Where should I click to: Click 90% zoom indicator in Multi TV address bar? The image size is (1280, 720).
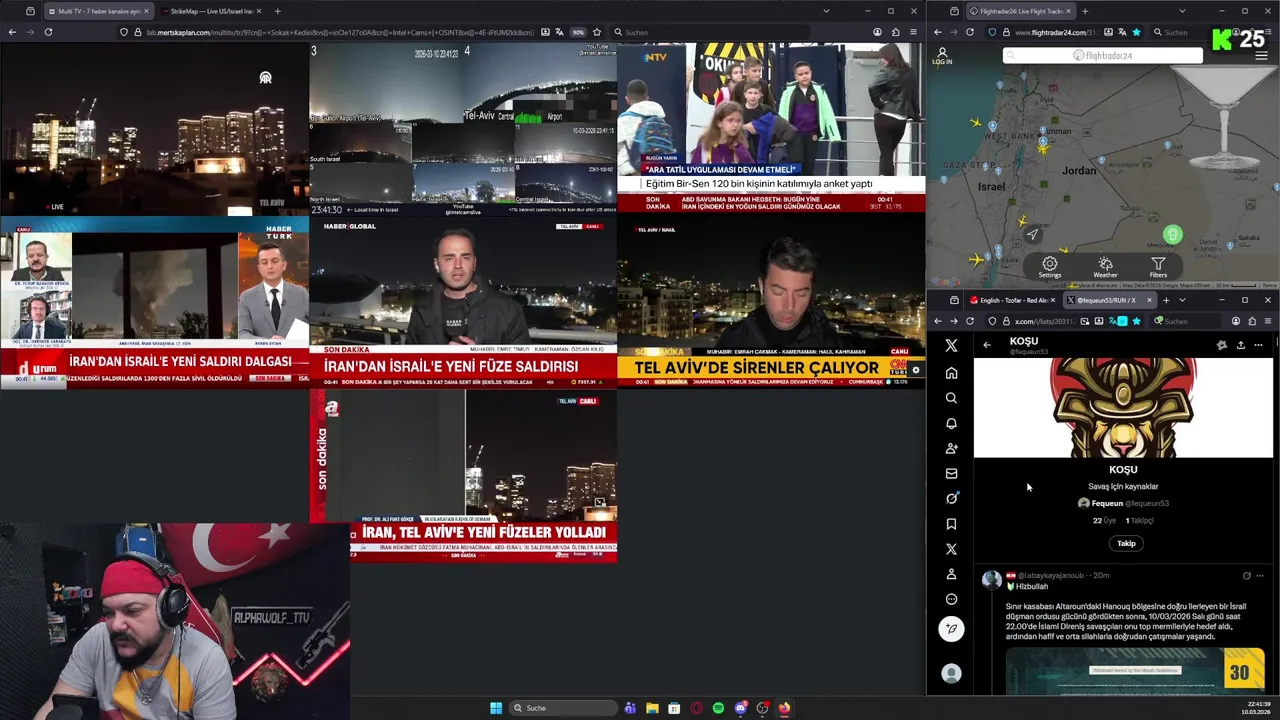[x=578, y=32]
